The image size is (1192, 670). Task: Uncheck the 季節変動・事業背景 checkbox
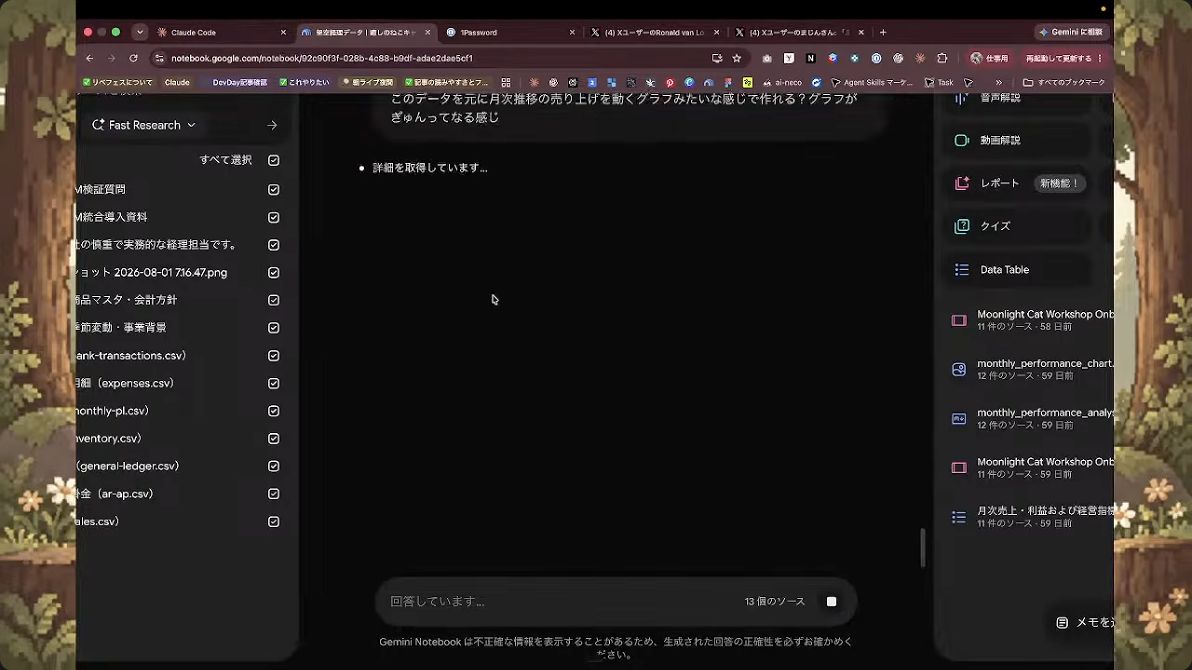(274, 328)
